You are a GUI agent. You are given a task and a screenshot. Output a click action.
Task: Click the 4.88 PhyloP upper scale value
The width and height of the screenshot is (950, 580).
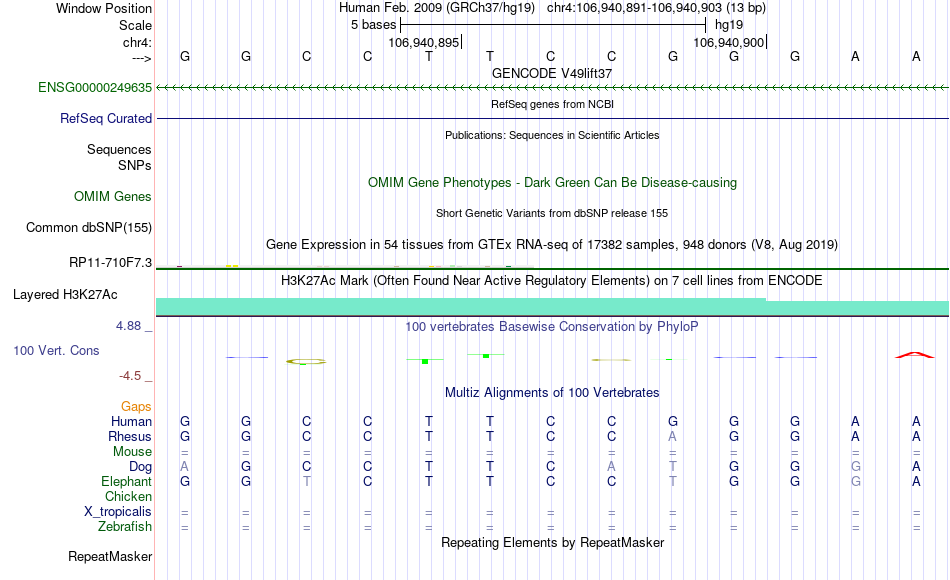click(128, 326)
